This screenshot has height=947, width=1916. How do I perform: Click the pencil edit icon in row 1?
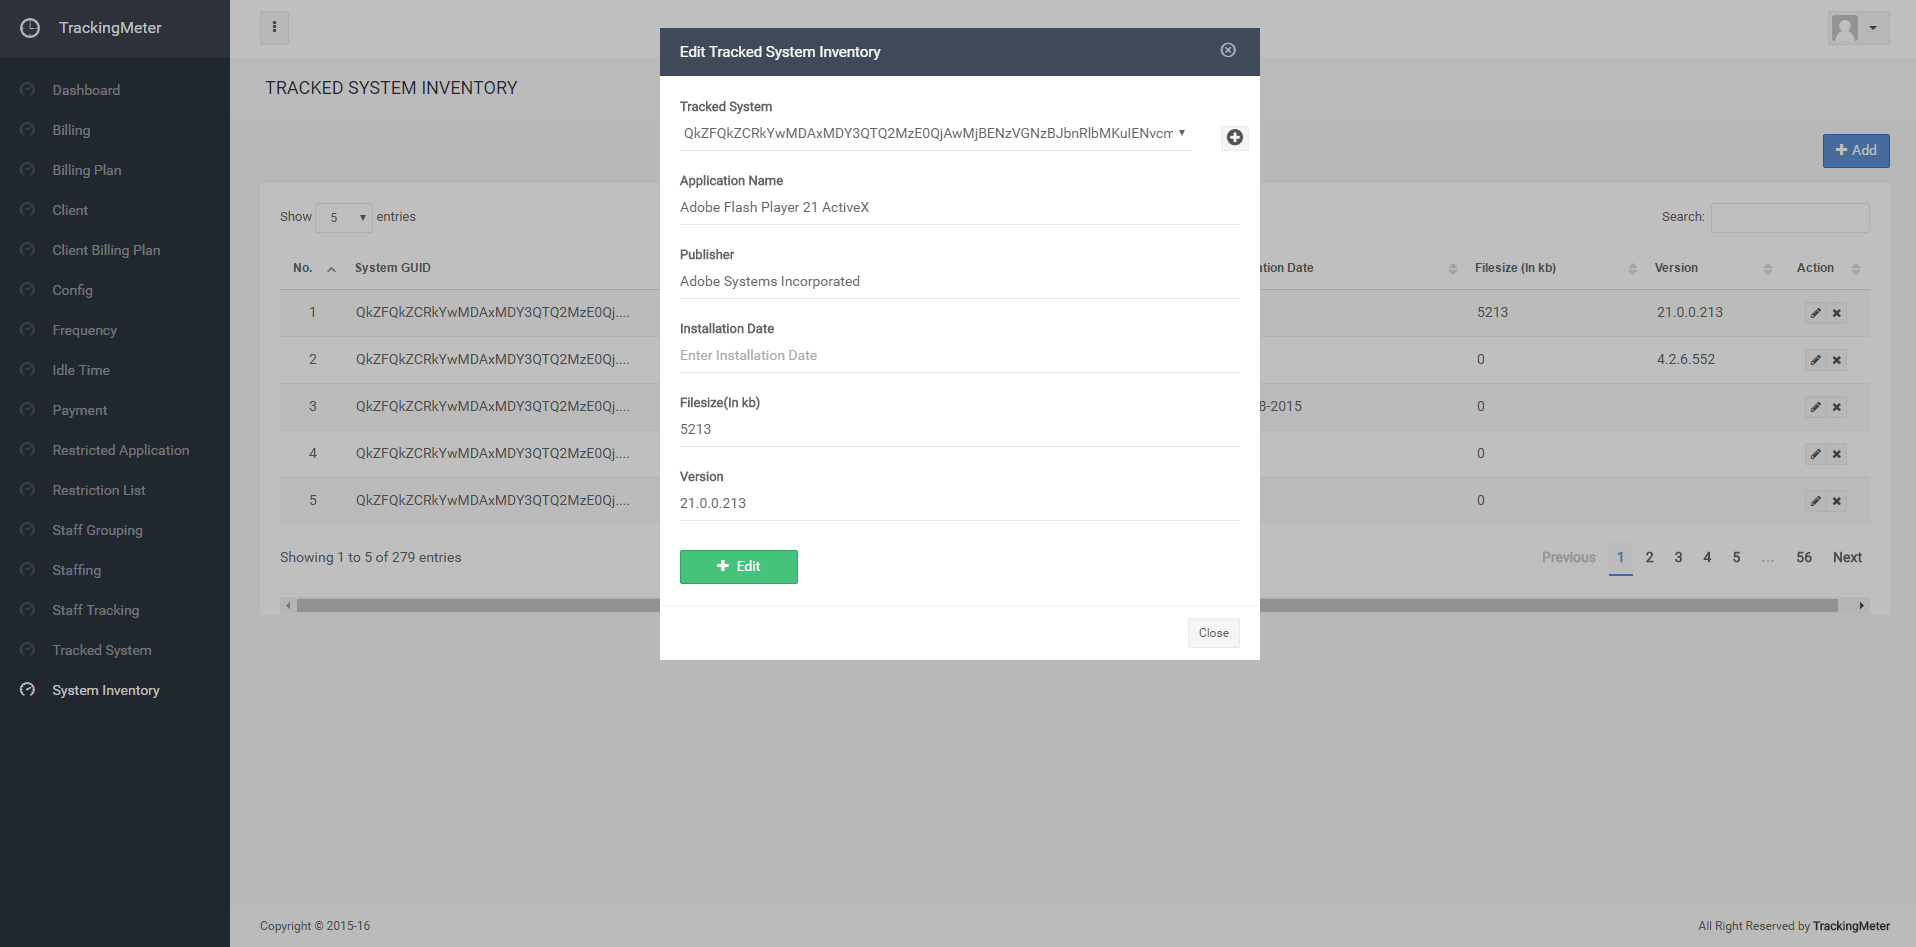point(1815,313)
